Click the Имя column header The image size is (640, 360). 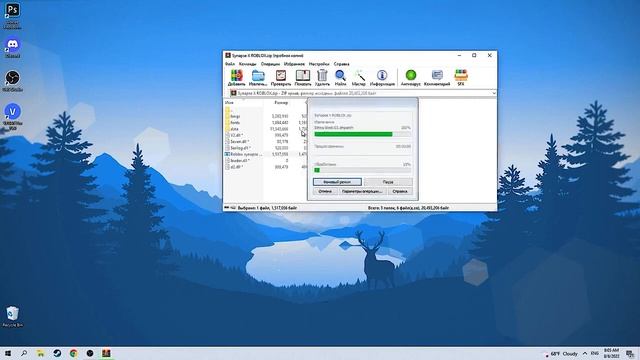point(243,103)
